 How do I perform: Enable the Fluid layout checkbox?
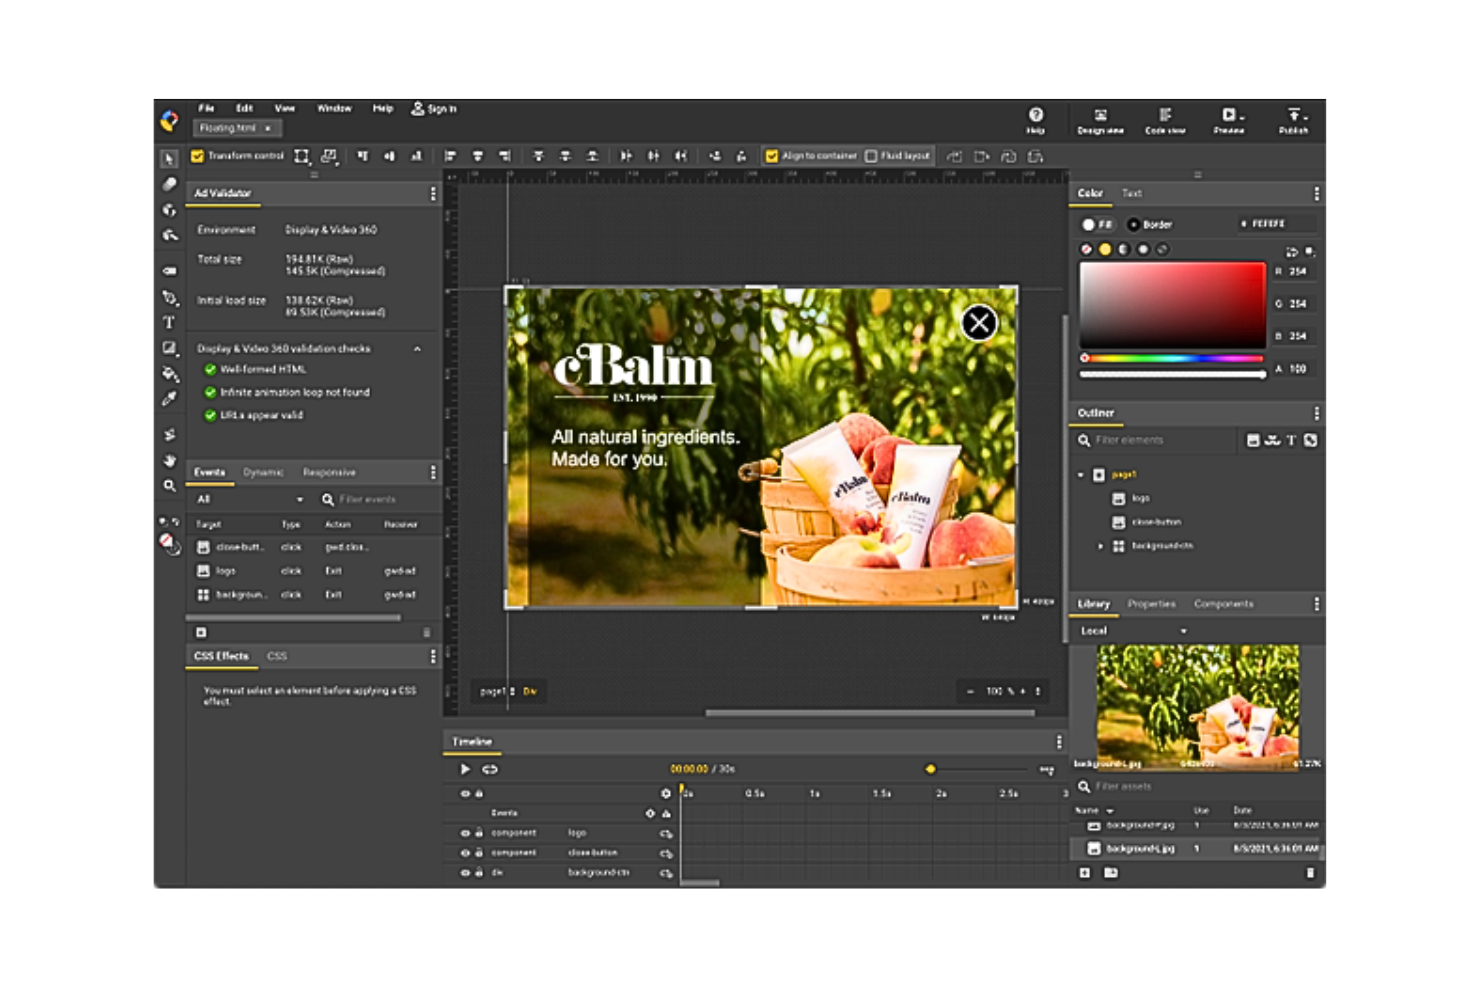[x=871, y=156]
